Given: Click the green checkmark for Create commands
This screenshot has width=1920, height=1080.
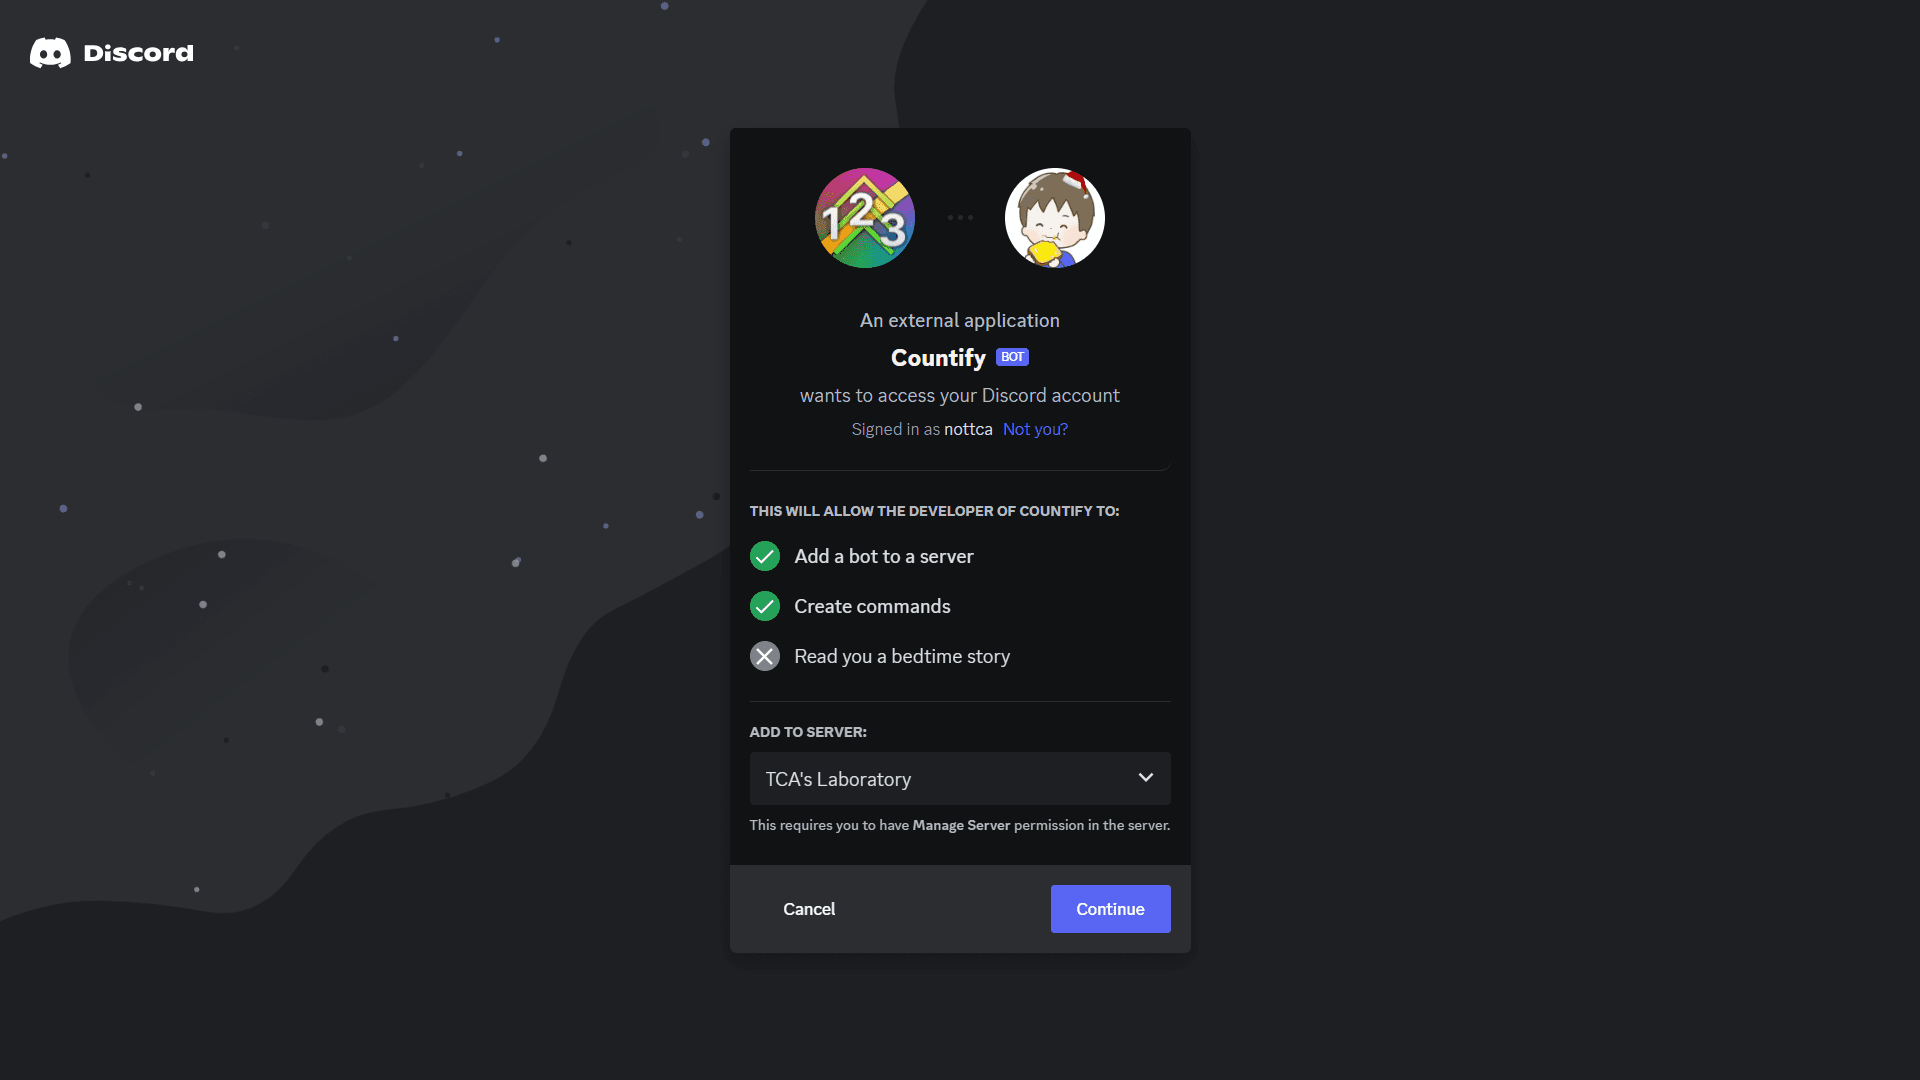Looking at the screenshot, I should [x=765, y=605].
